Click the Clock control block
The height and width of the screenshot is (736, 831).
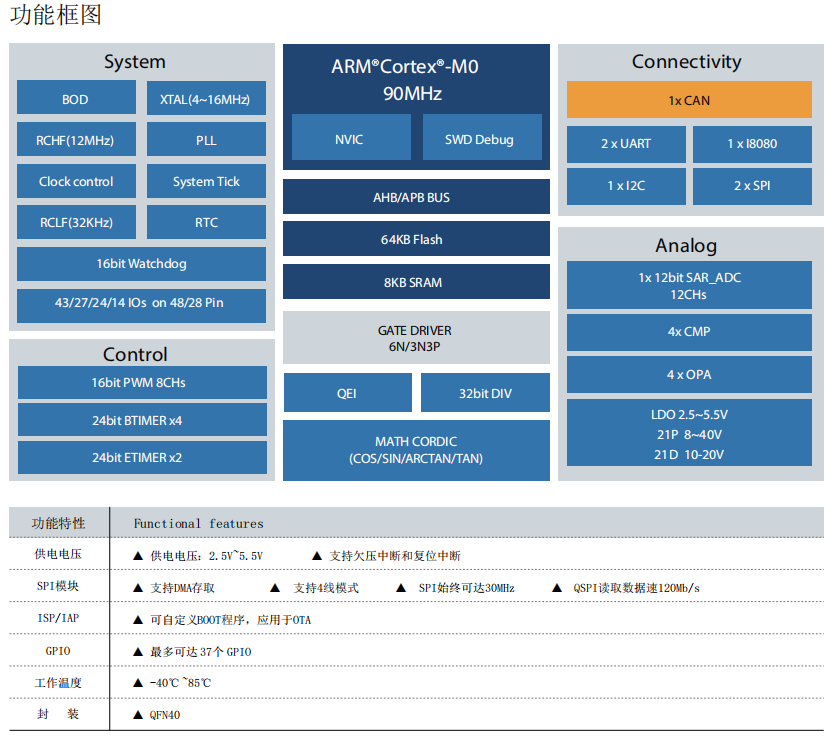coord(76,181)
